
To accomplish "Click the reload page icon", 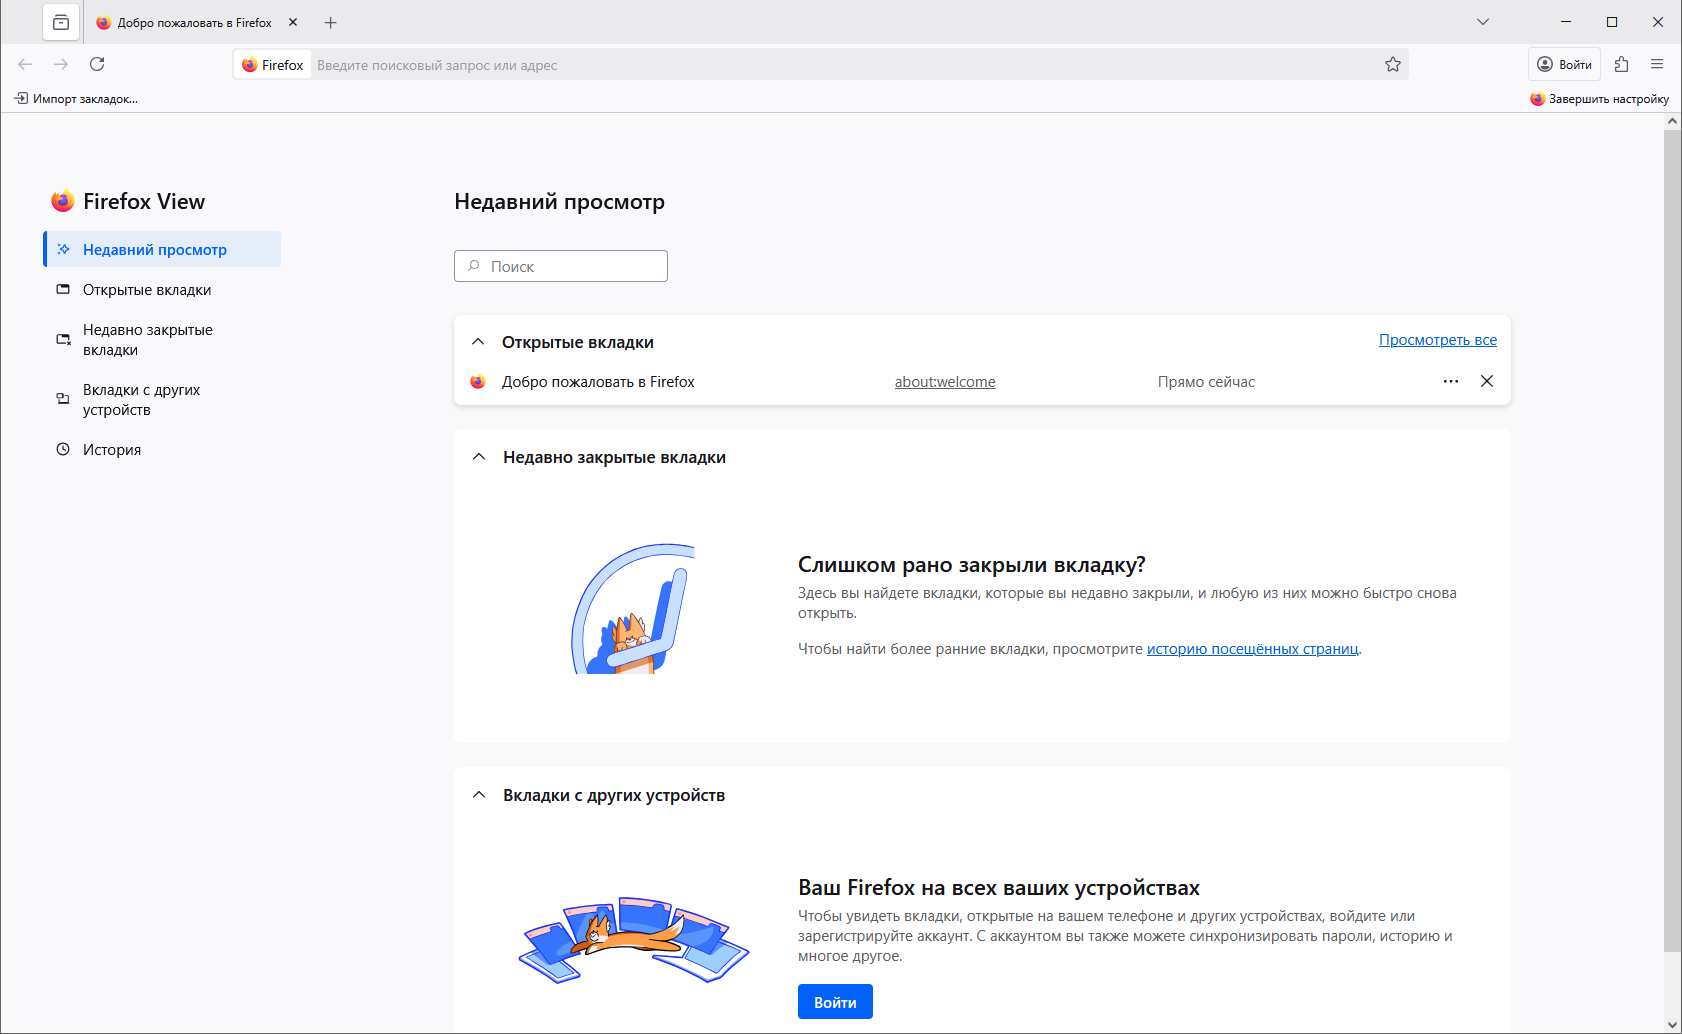I will click(x=97, y=64).
